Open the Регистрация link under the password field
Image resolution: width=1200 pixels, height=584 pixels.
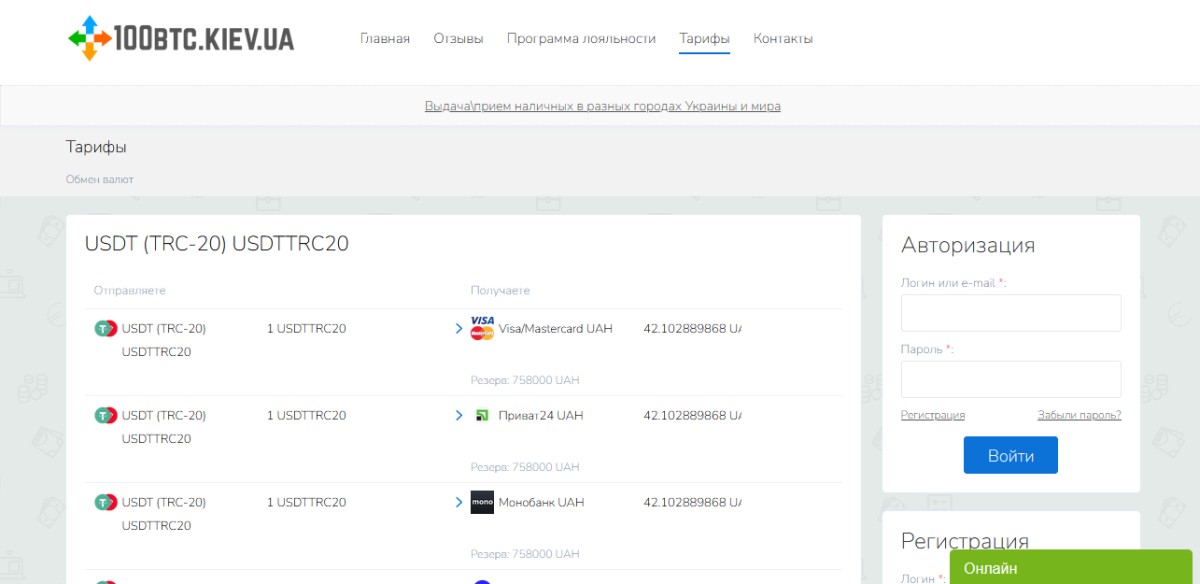[x=933, y=415]
